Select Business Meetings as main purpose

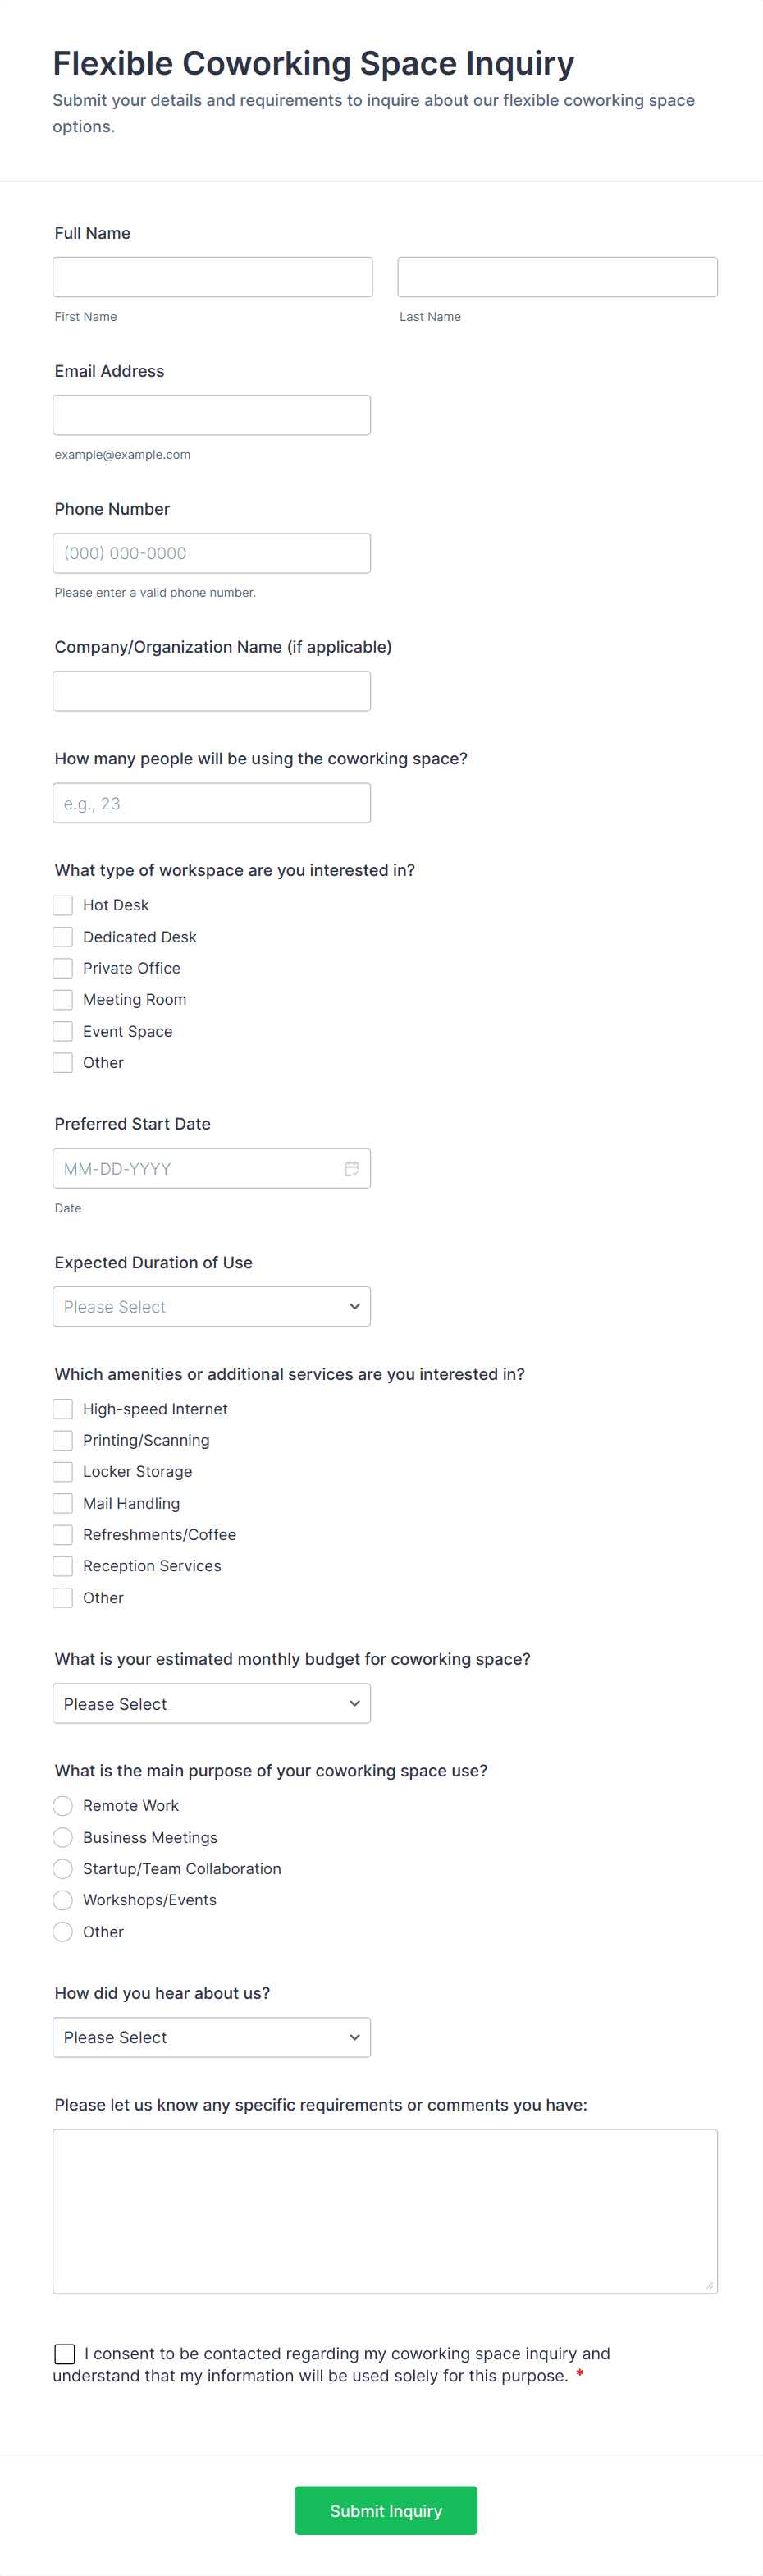(x=62, y=1837)
